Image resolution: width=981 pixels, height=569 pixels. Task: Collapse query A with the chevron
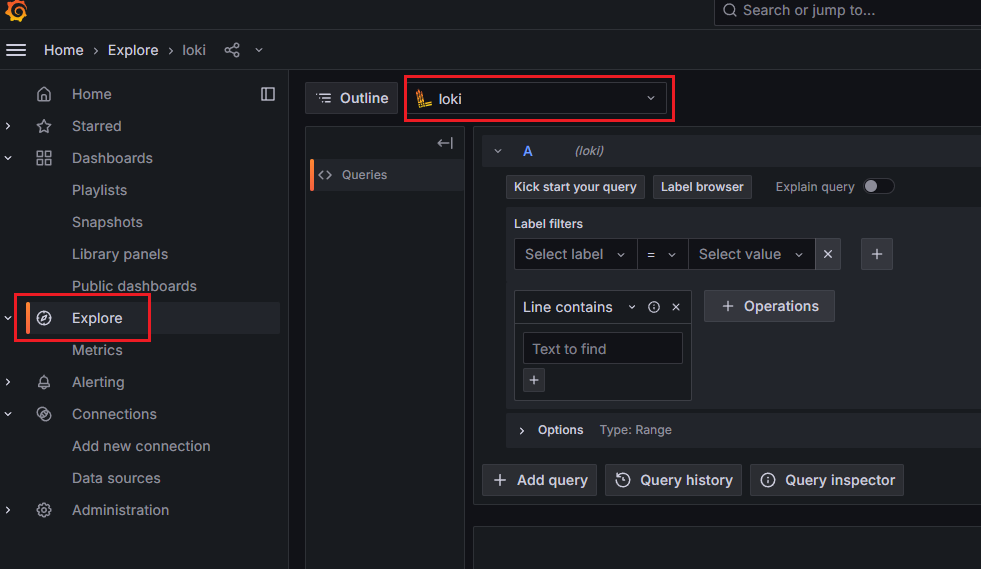click(498, 151)
